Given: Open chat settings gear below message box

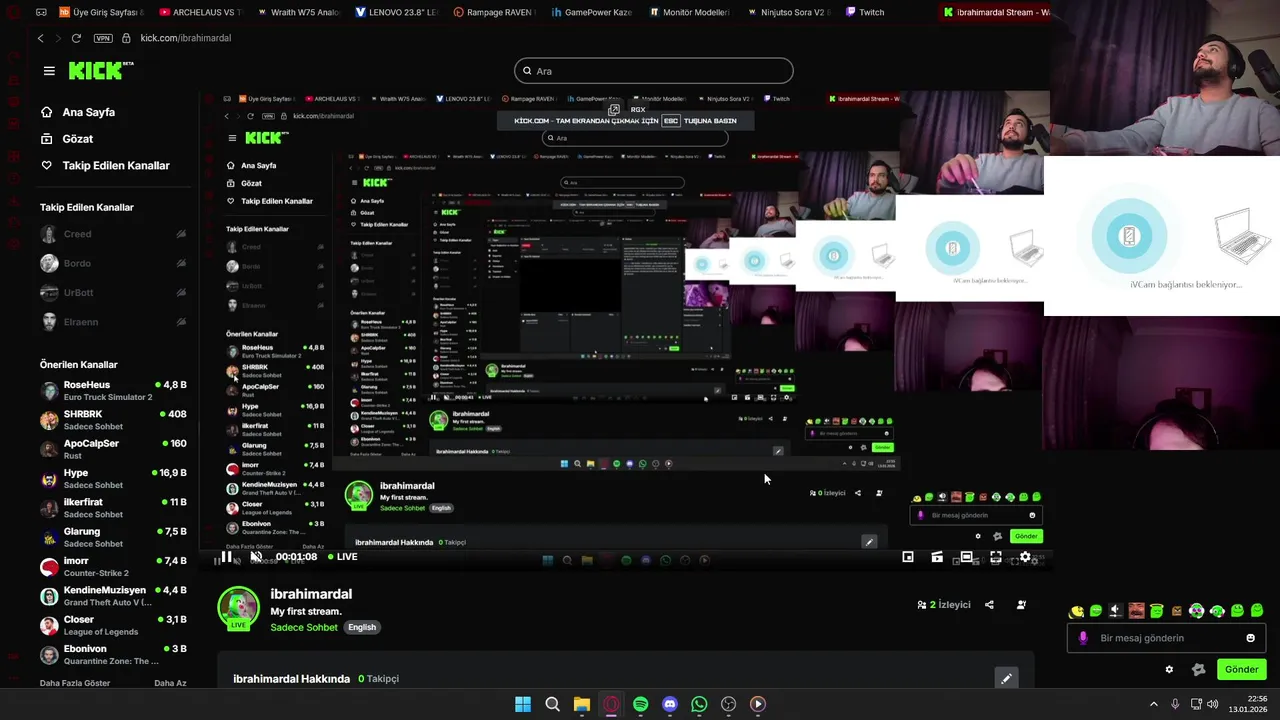Looking at the screenshot, I should (x=1169, y=669).
